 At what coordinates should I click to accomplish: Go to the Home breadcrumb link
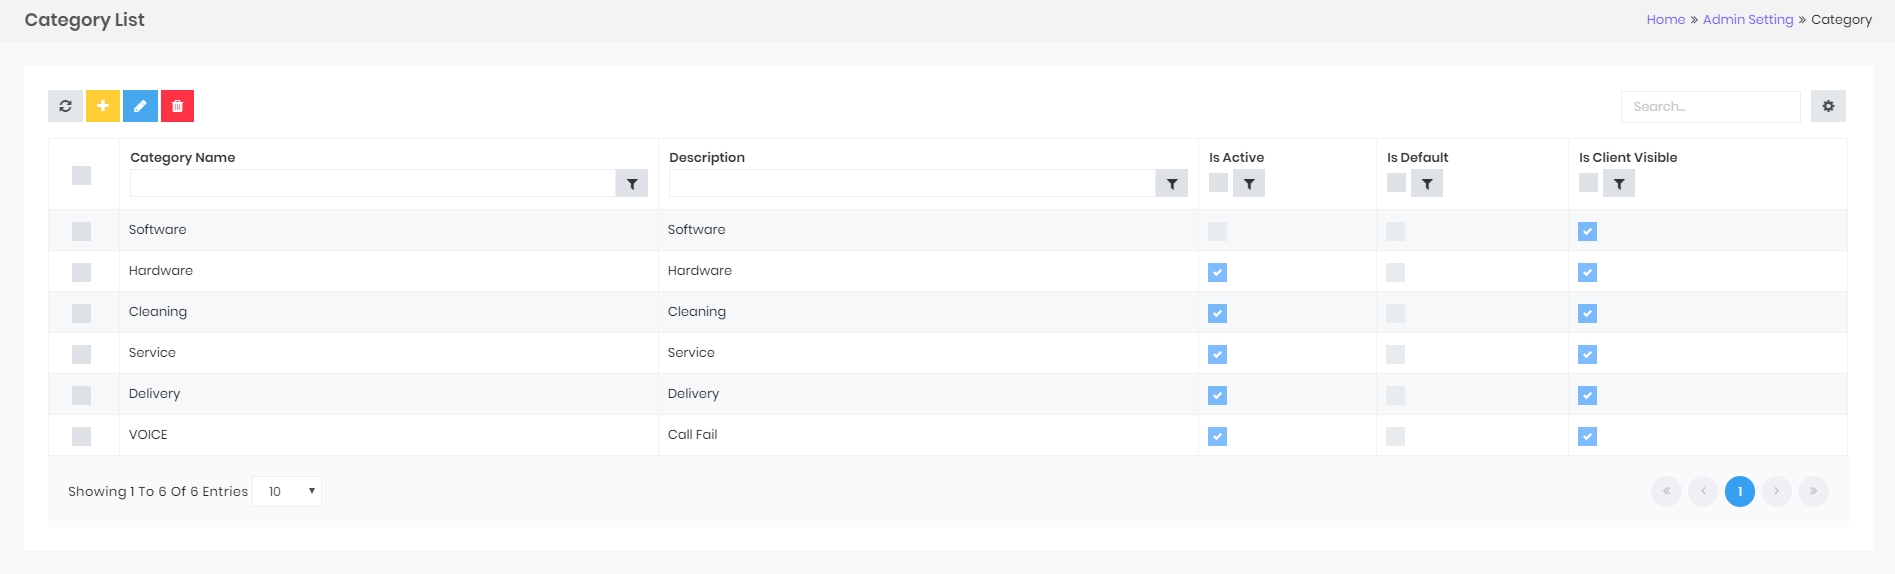(x=1665, y=20)
